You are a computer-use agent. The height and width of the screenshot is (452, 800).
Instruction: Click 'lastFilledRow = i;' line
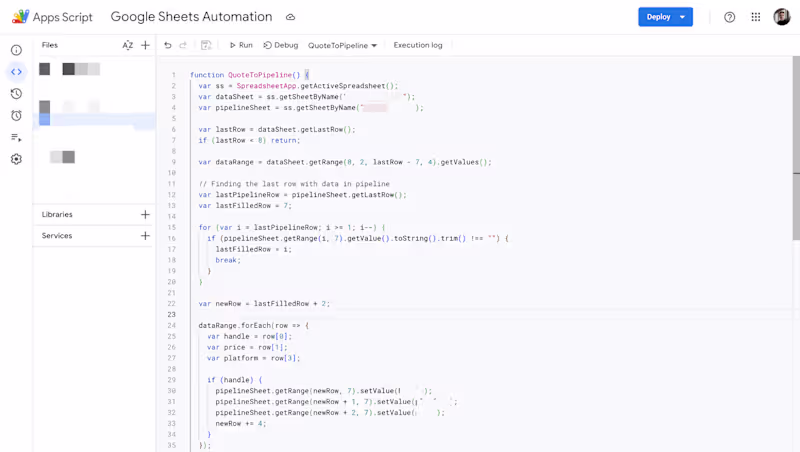(x=254, y=249)
